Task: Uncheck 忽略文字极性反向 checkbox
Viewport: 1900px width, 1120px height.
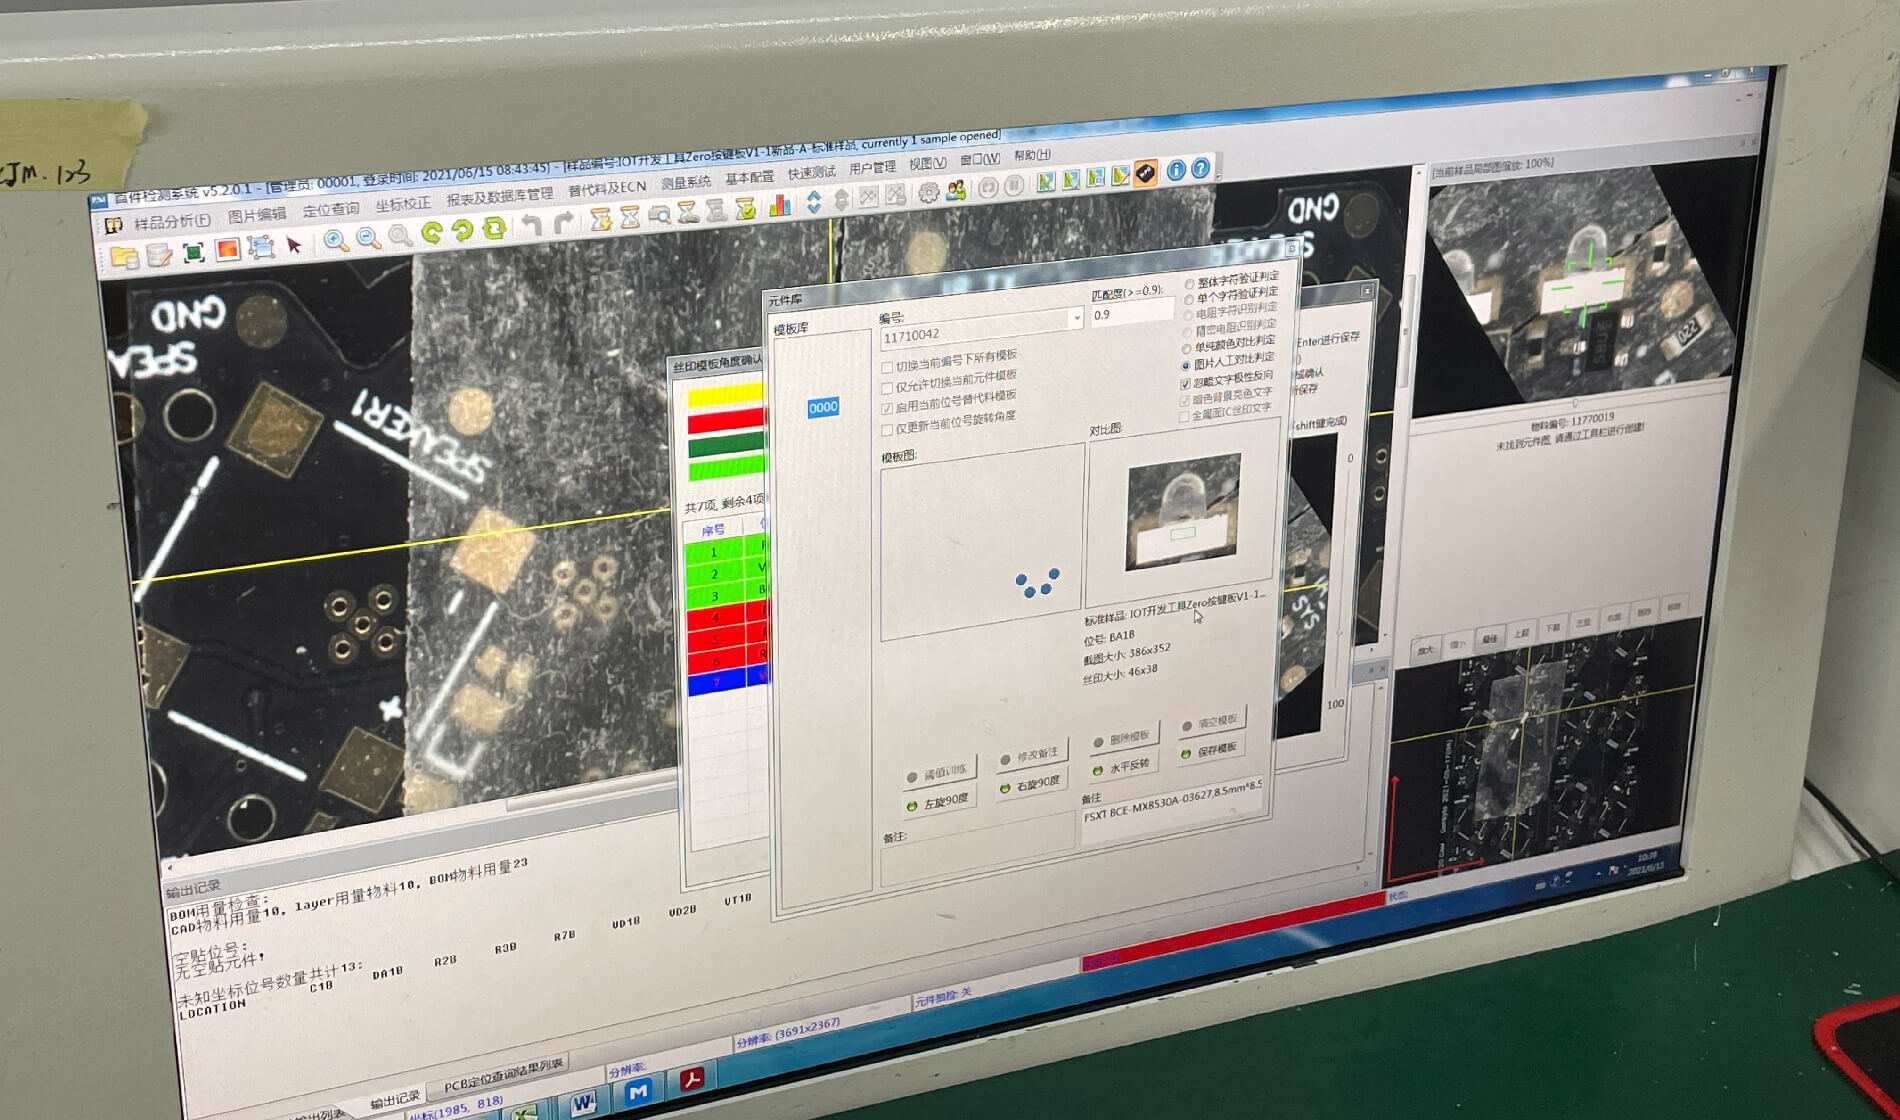Action: pos(1185,384)
